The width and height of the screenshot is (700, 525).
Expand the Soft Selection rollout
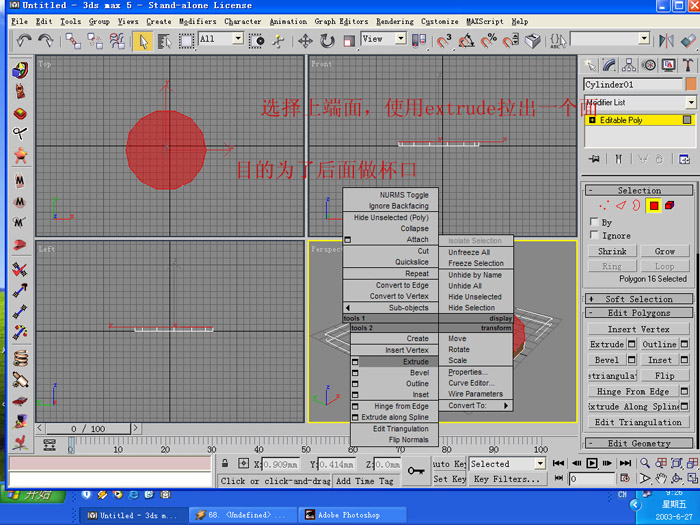coord(639,299)
